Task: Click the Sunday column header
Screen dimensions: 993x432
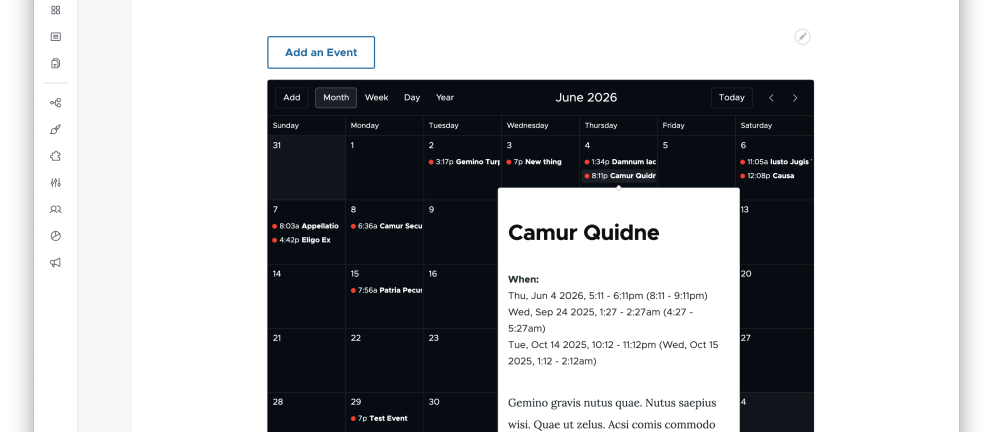Action: tap(286, 125)
